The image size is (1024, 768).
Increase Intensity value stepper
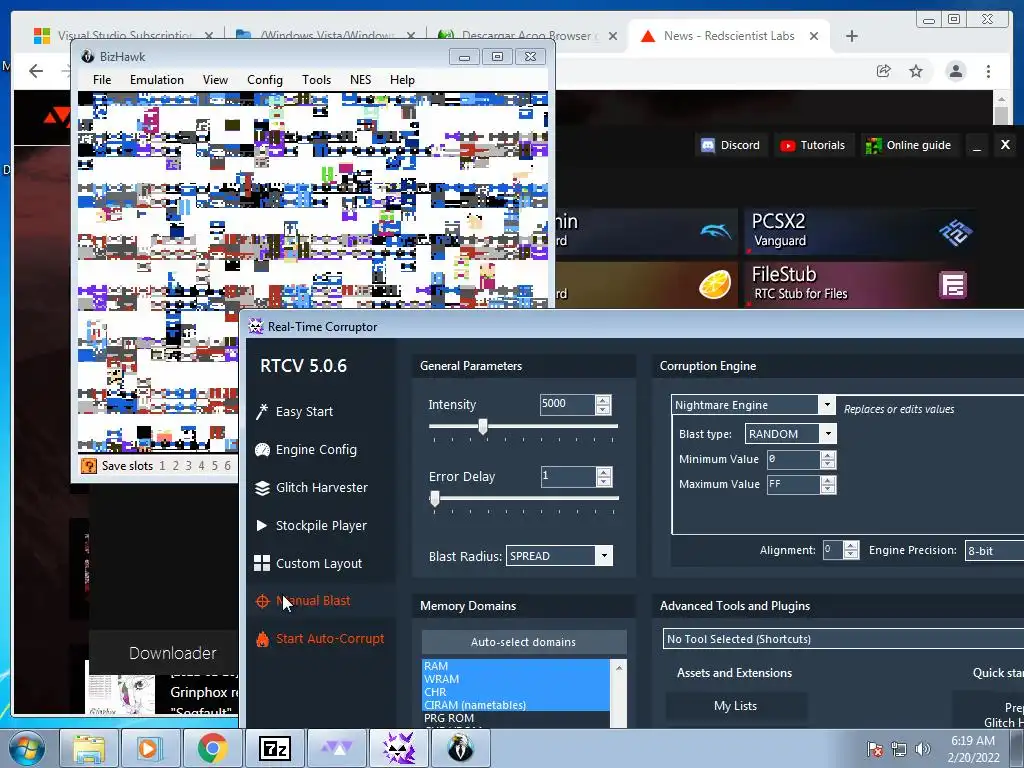[x=603, y=400]
